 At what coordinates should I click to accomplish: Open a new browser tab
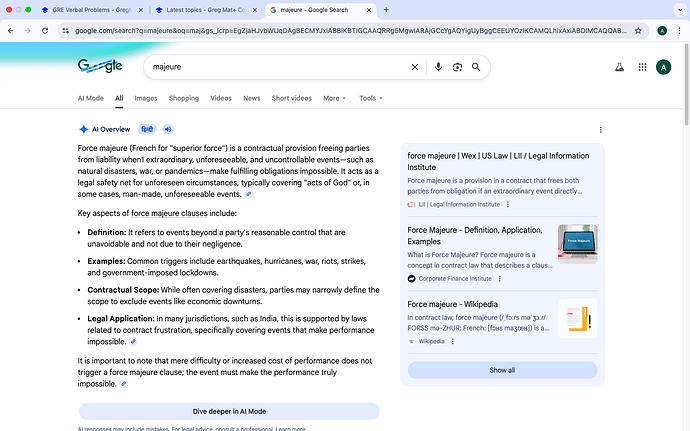point(386,10)
